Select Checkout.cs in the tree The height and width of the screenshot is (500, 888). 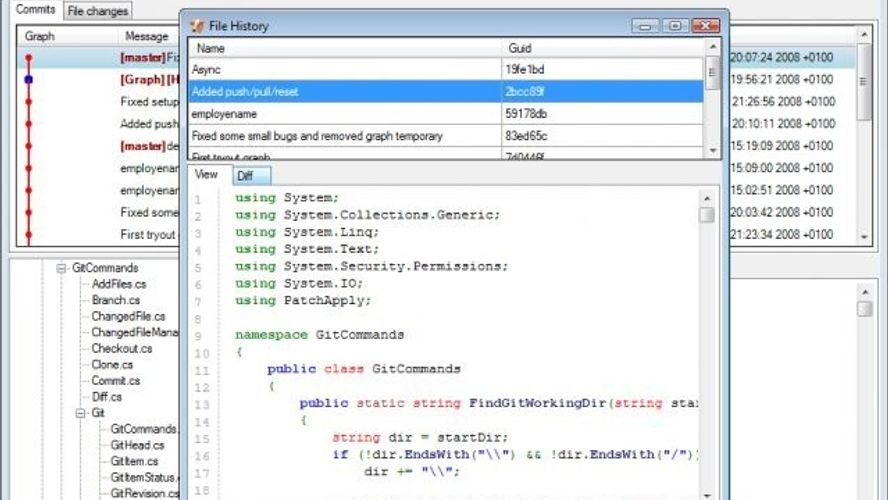click(x=122, y=349)
